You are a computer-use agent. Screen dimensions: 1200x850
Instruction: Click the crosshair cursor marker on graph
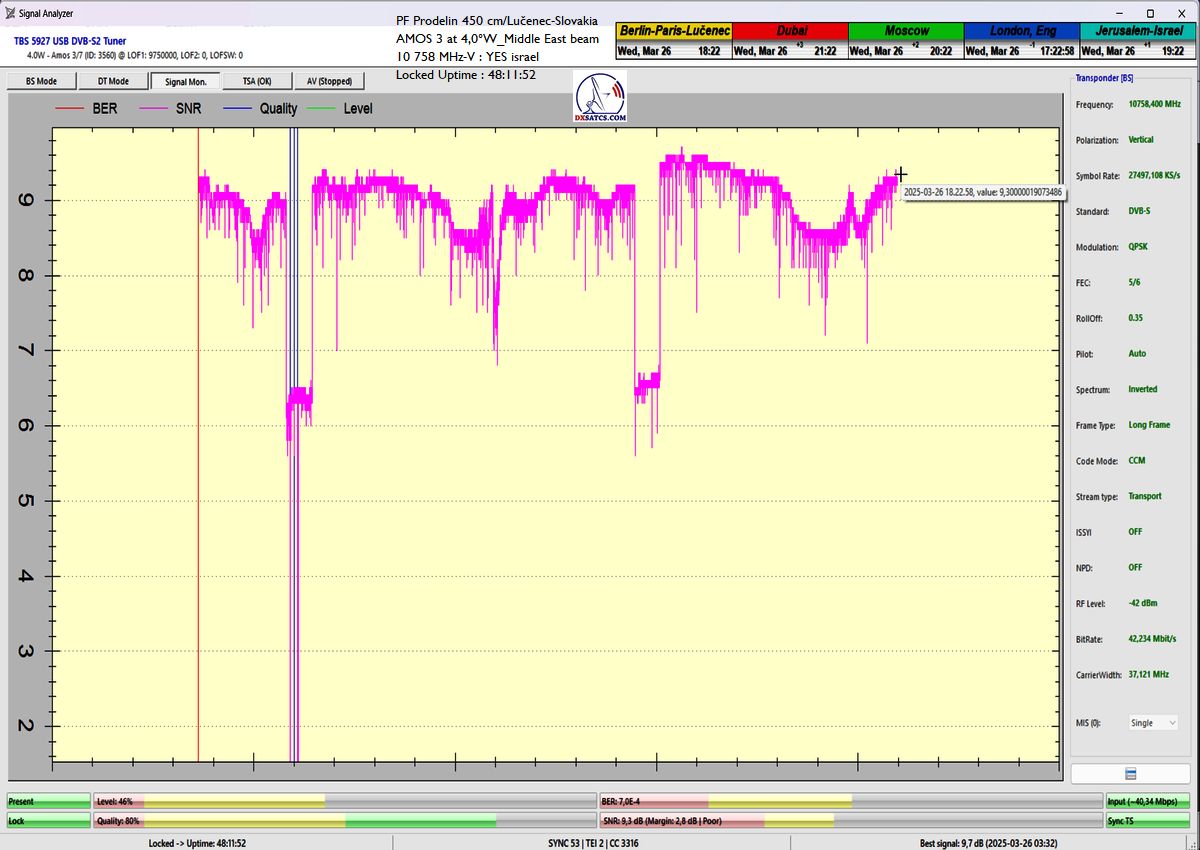pos(901,174)
